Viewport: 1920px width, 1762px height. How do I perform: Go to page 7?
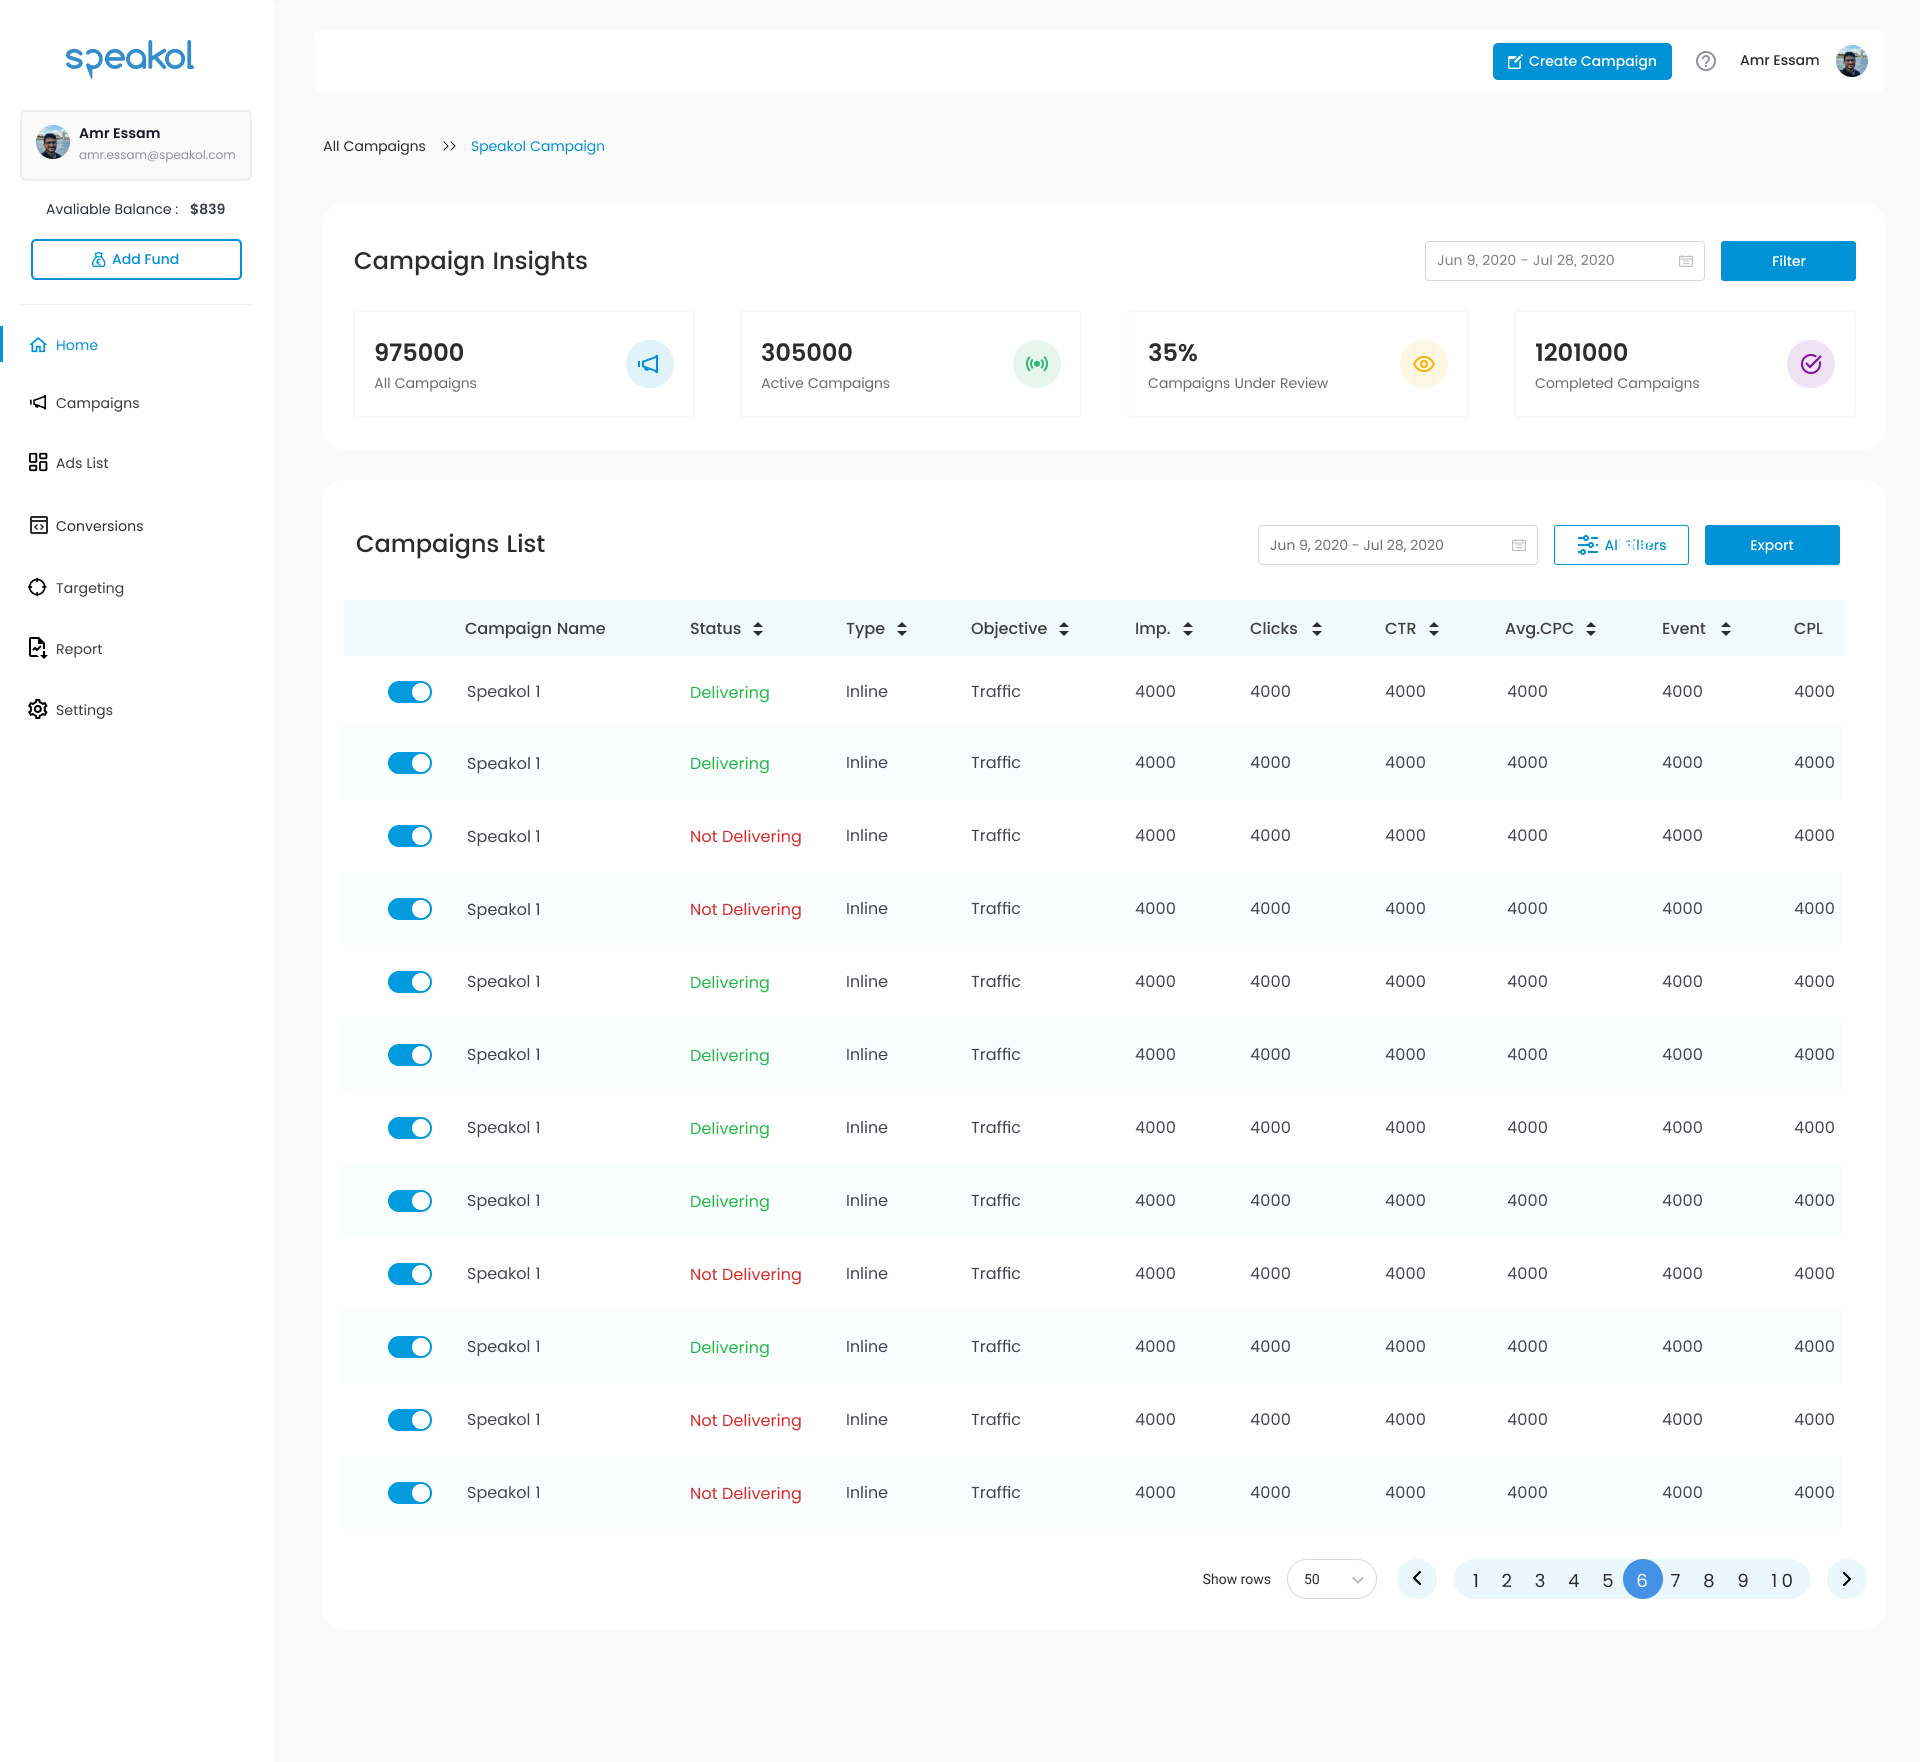1675,1580
